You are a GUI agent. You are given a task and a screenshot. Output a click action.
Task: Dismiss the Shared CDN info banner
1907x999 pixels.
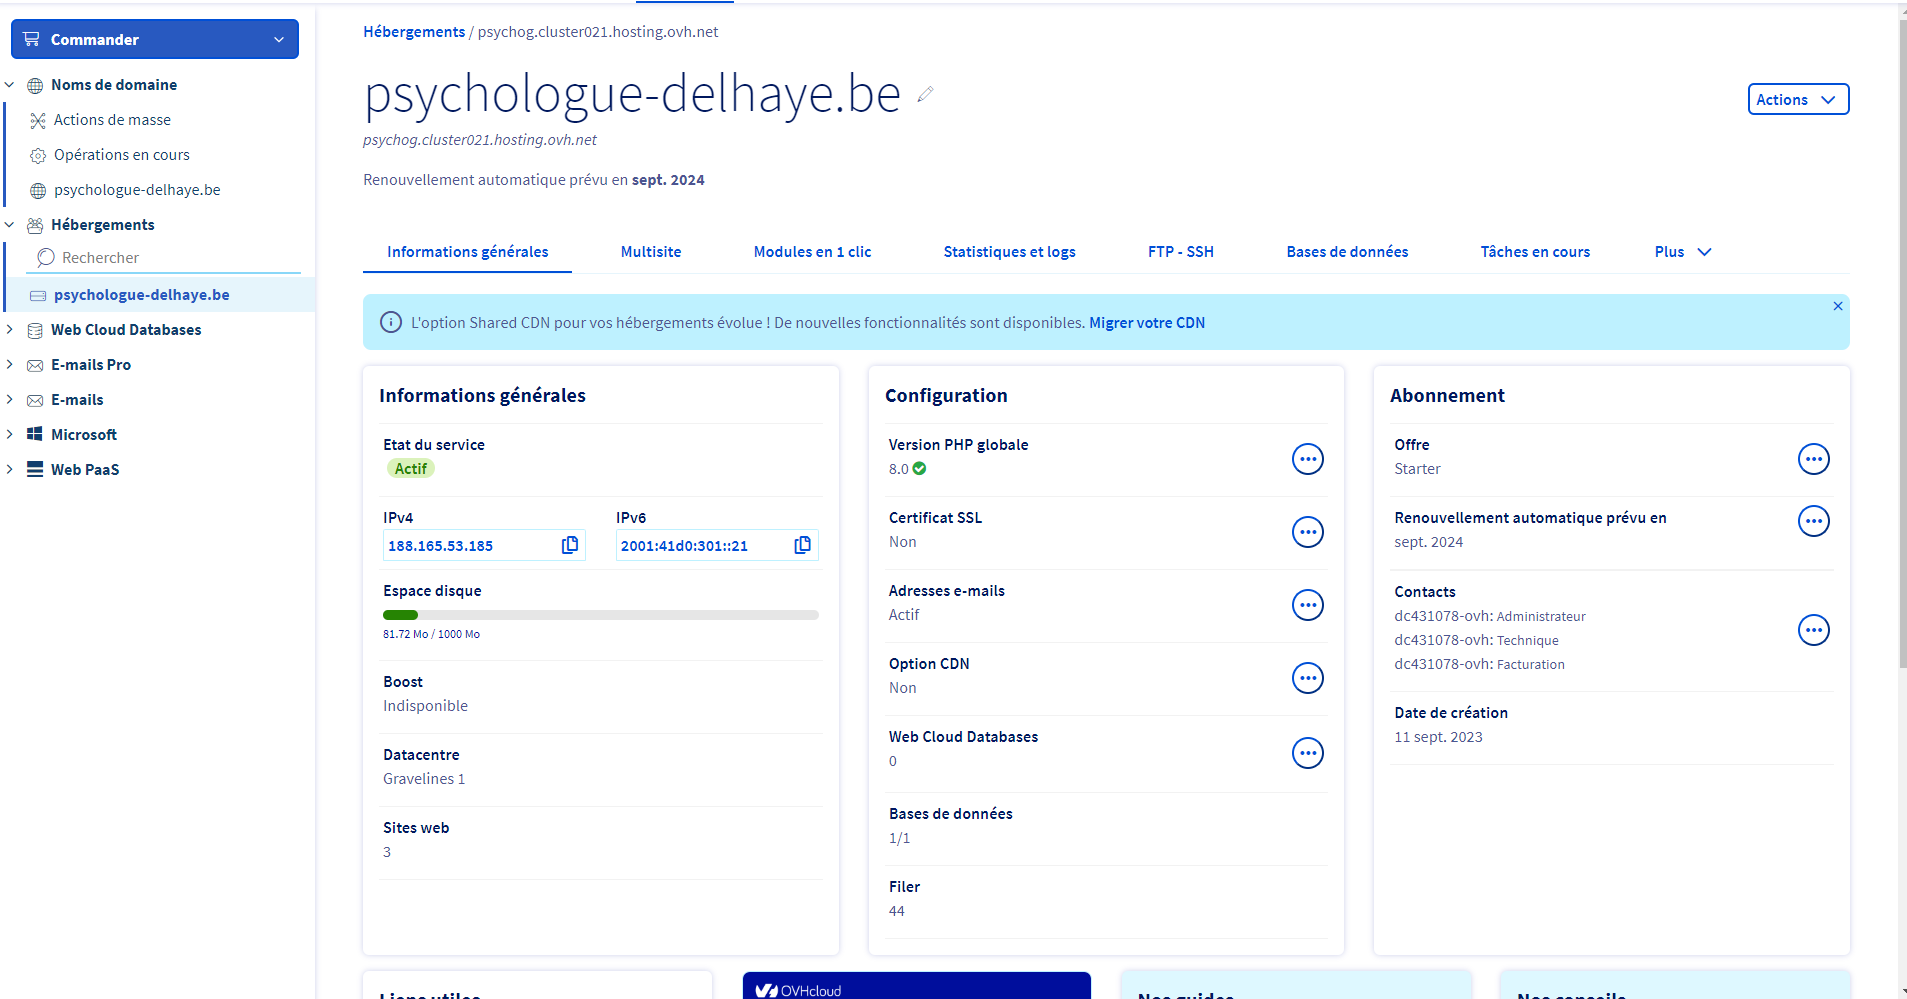1837,306
